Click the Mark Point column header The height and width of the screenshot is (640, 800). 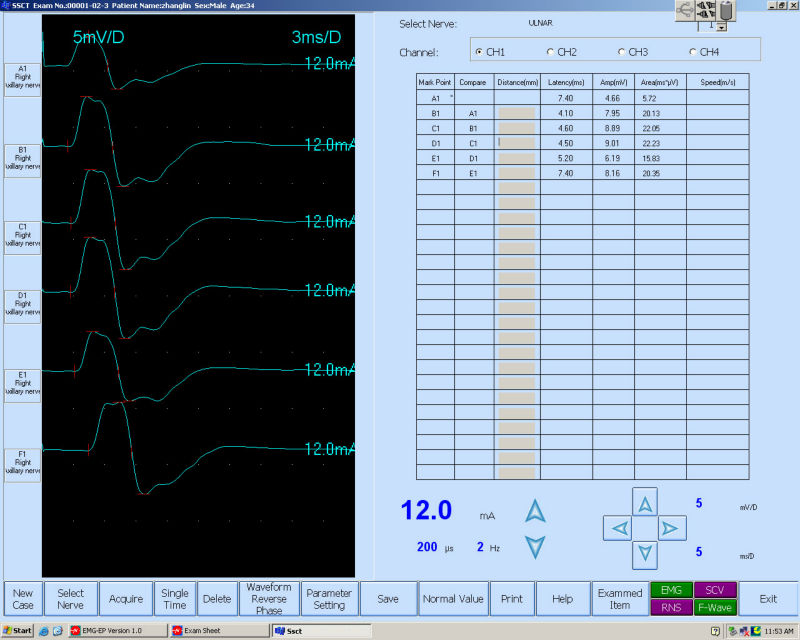[435, 82]
